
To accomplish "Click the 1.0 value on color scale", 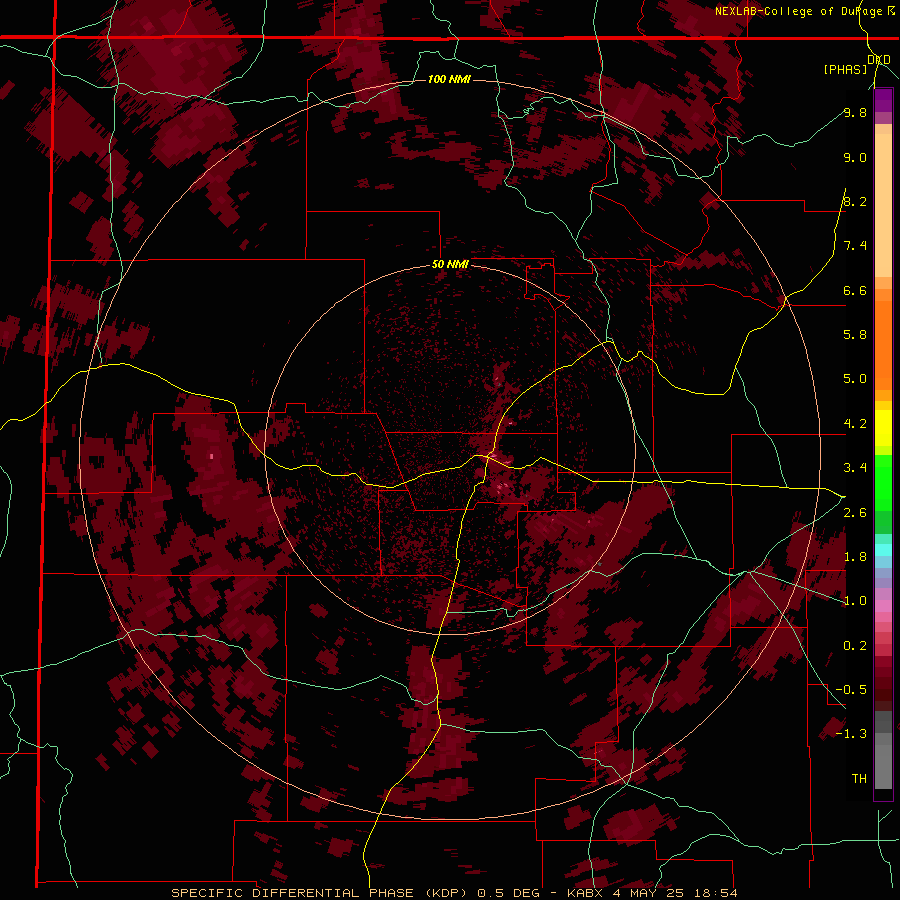I will pyautogui.click(x=855, y=601).
